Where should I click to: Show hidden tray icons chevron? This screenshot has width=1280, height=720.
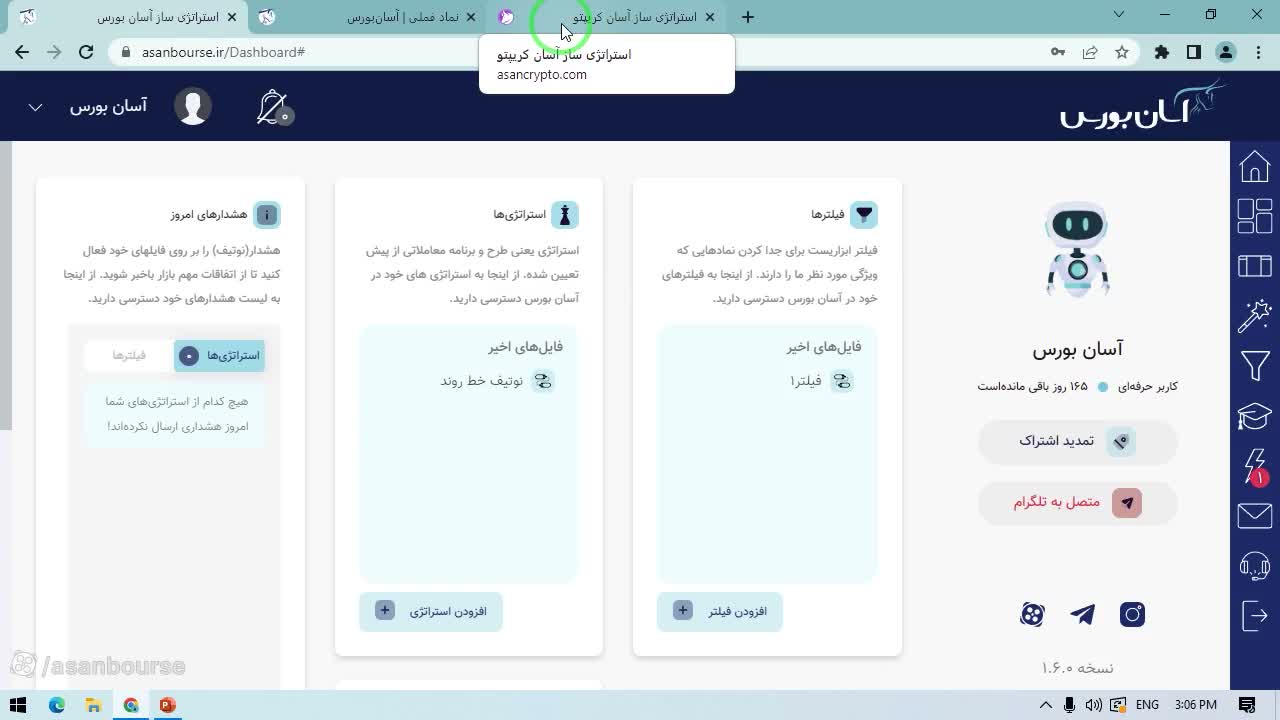click(x=1046, y=705)
